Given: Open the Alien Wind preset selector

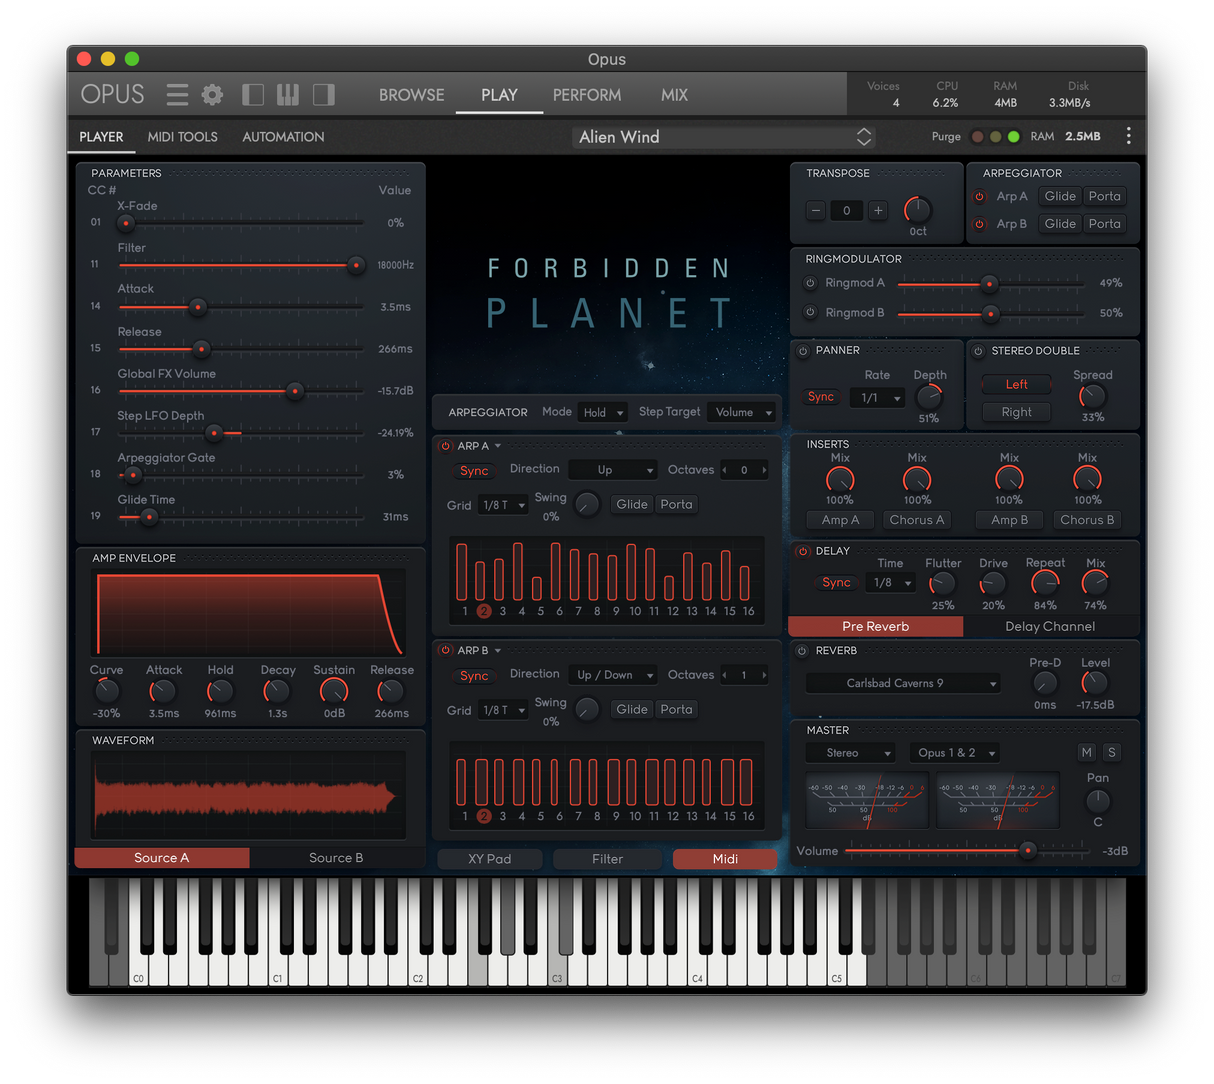Looking at the screenshot, I should (x=724, y=137).
